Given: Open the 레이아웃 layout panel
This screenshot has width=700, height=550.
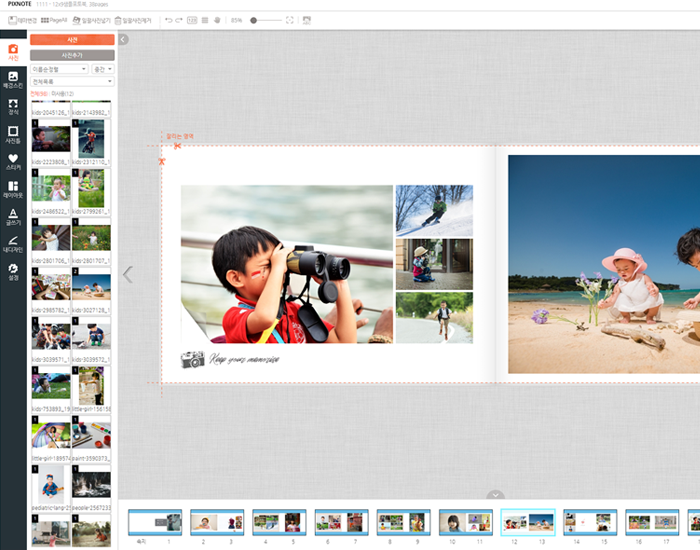Looking at the screenshot, I should click(x=13, y=189).
